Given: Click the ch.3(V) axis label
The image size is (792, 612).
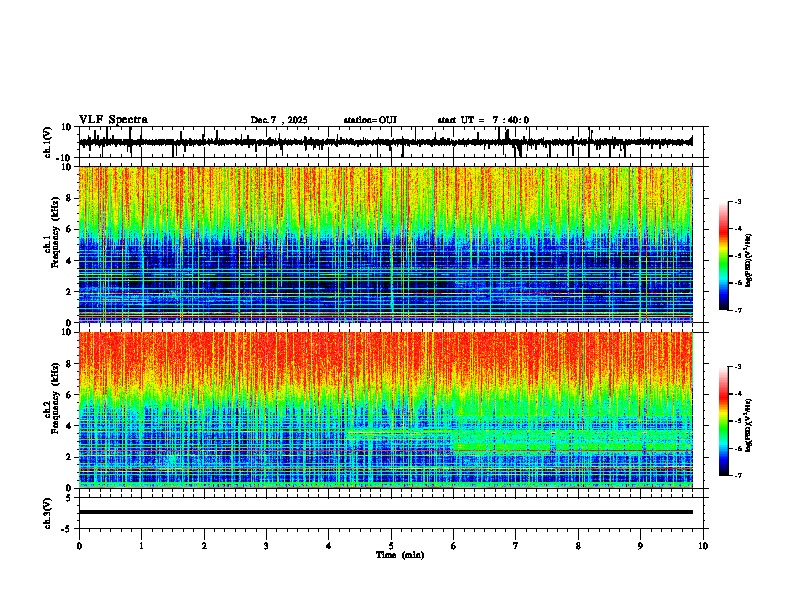Looking at the screenshot, I should click(x=48, y=513).
